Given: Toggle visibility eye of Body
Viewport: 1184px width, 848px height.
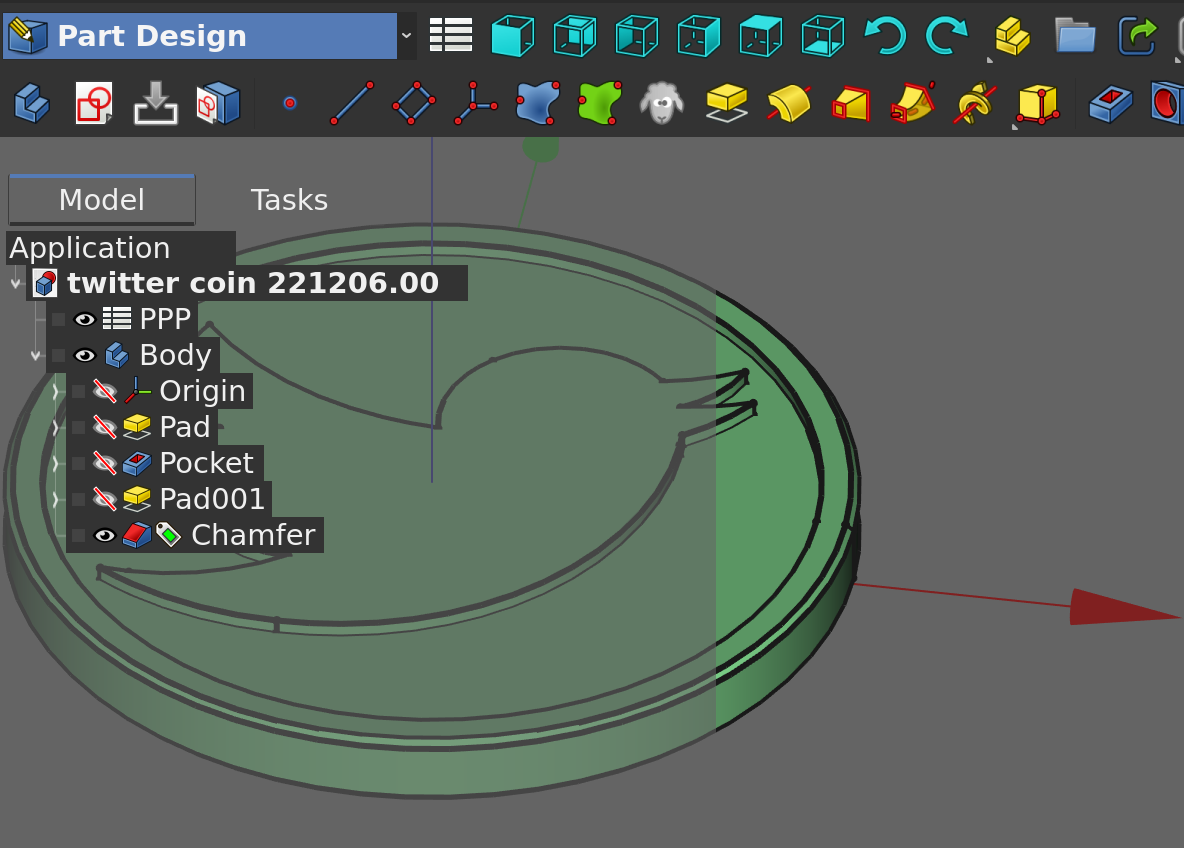Looking at the screenshot, I should point(85,355).
